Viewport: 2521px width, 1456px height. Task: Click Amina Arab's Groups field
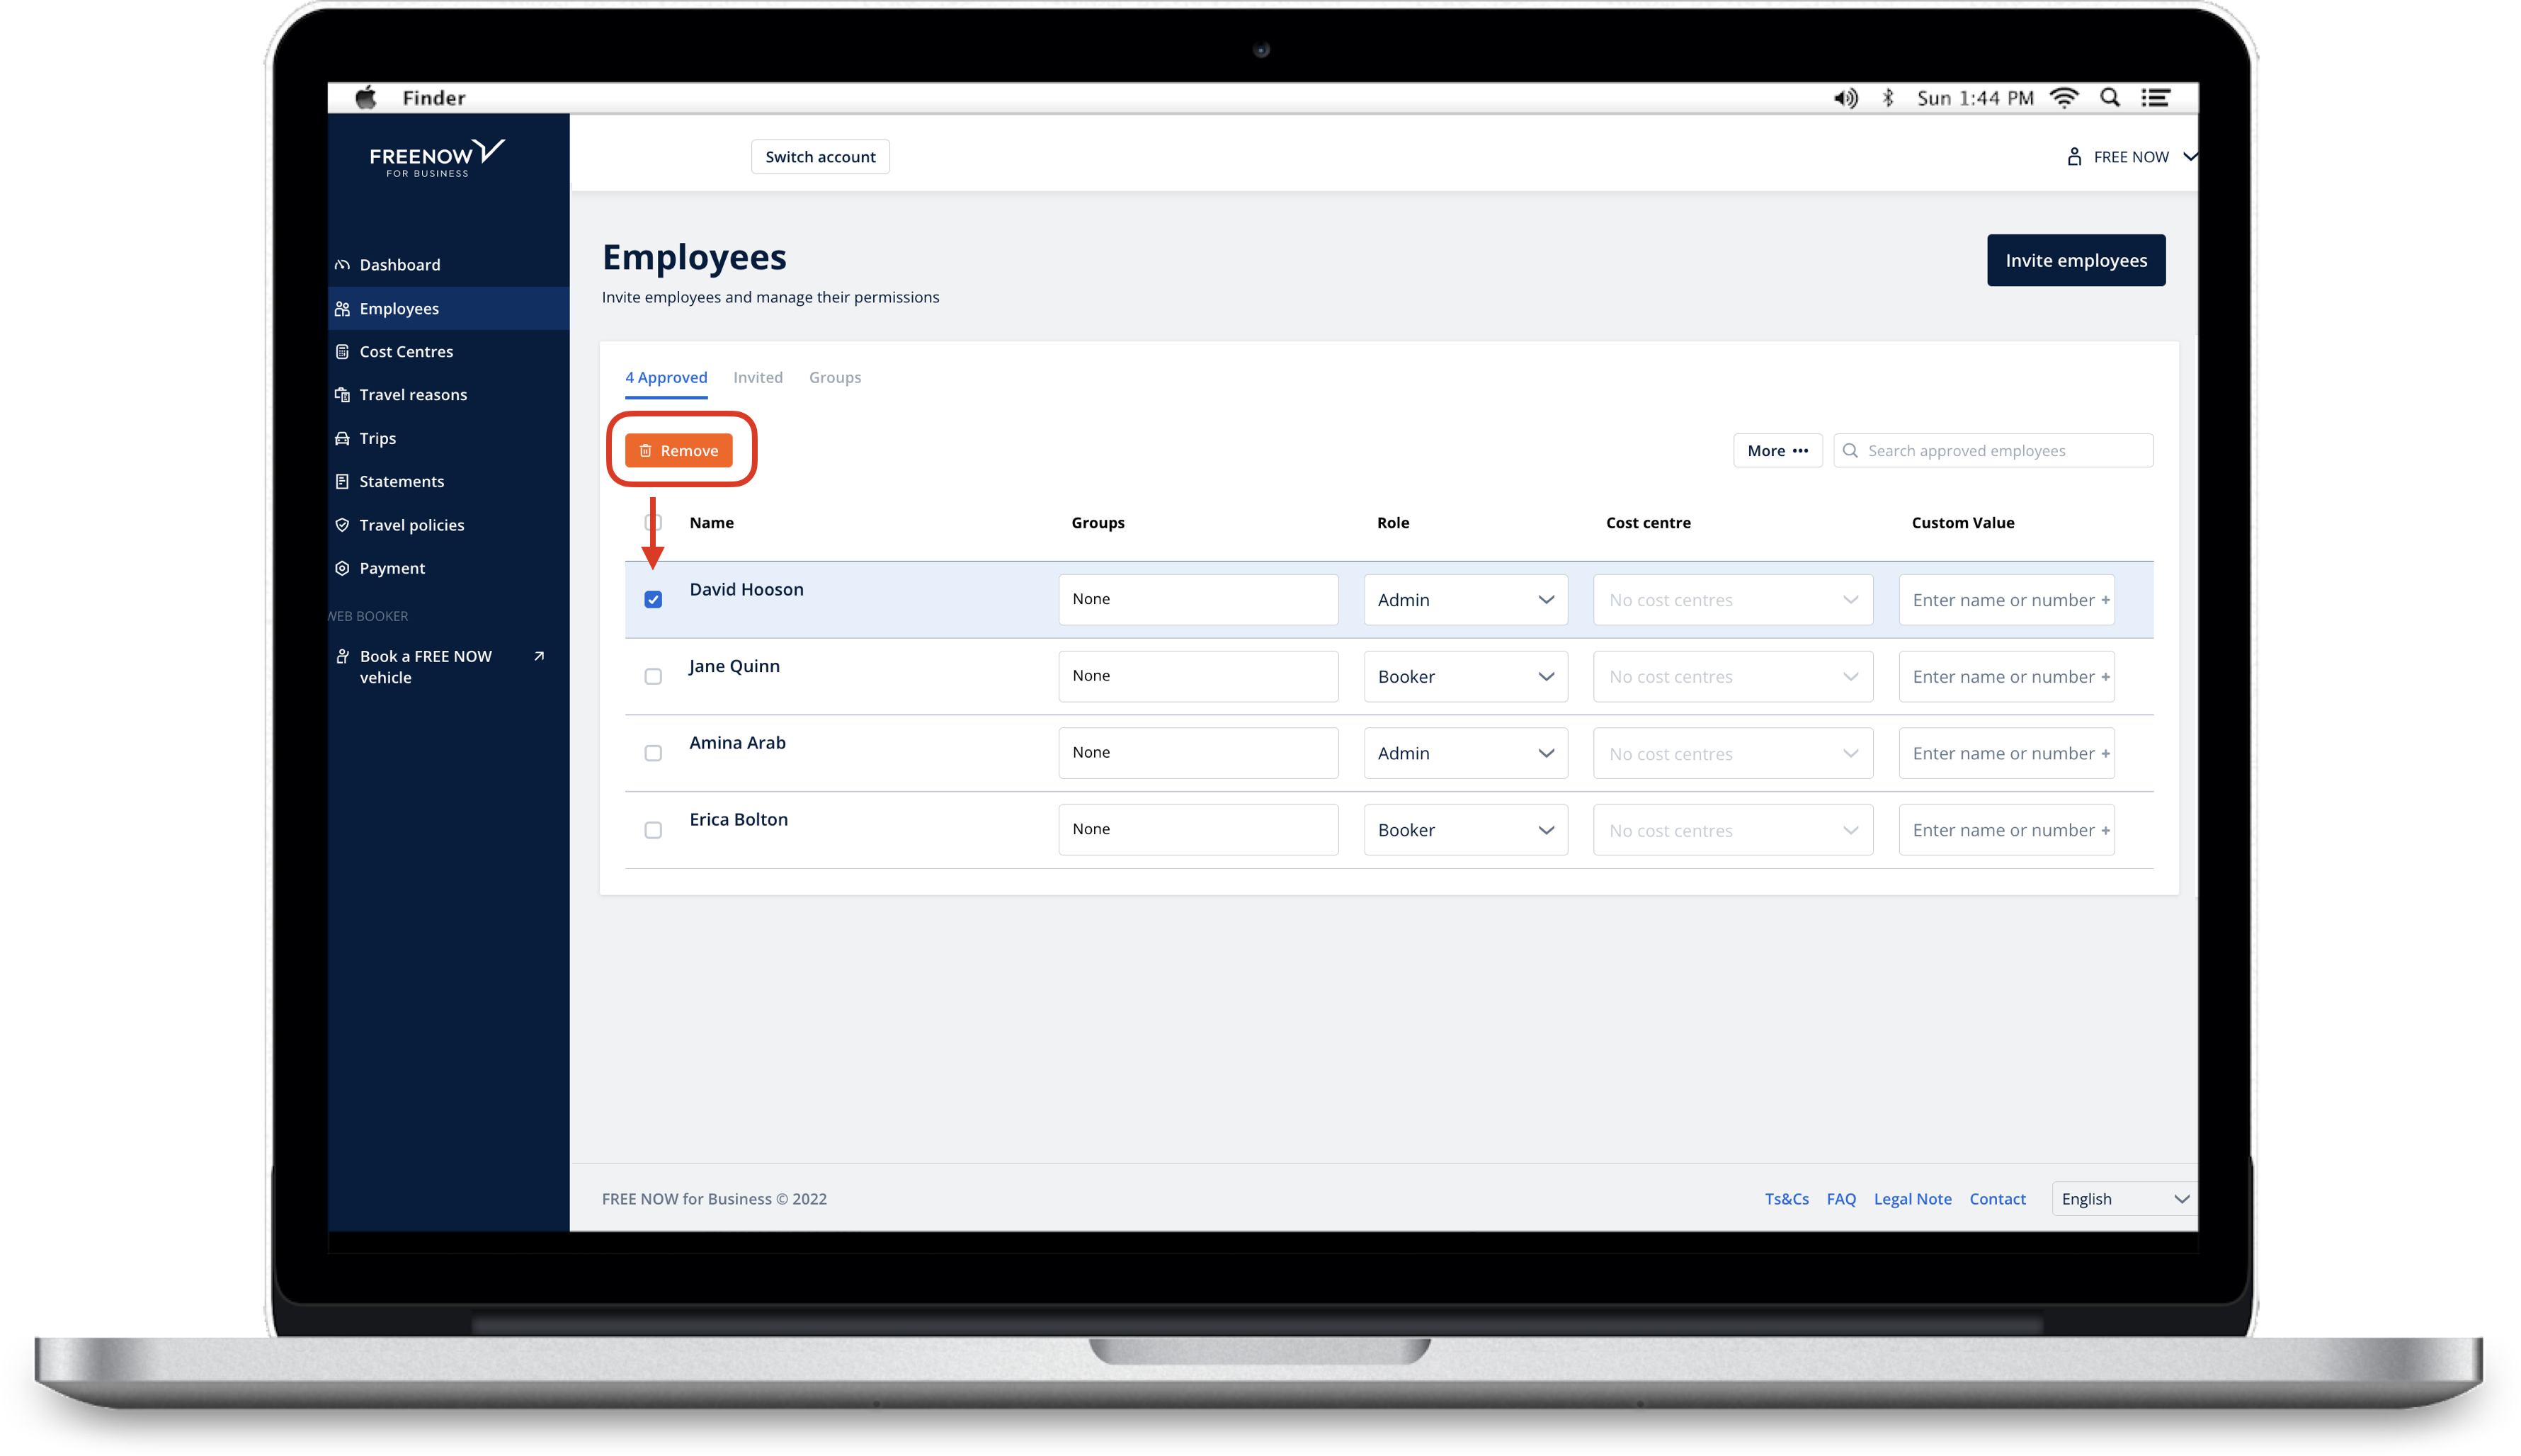tap(1198, 754)
